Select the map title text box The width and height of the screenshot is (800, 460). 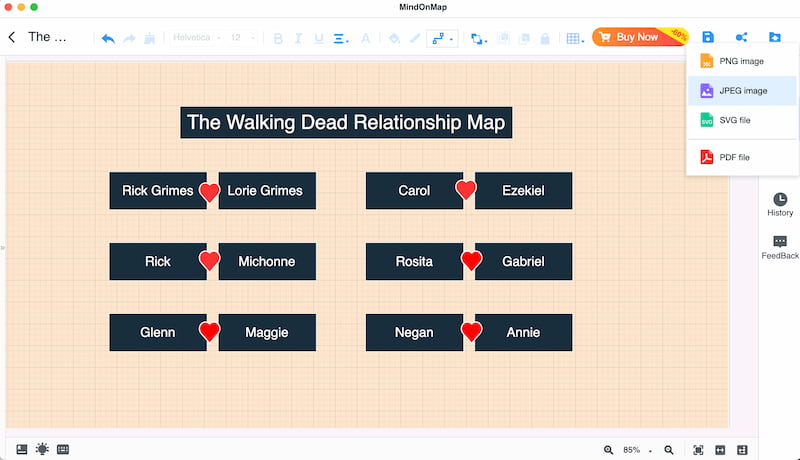click(x=346, y=122)
